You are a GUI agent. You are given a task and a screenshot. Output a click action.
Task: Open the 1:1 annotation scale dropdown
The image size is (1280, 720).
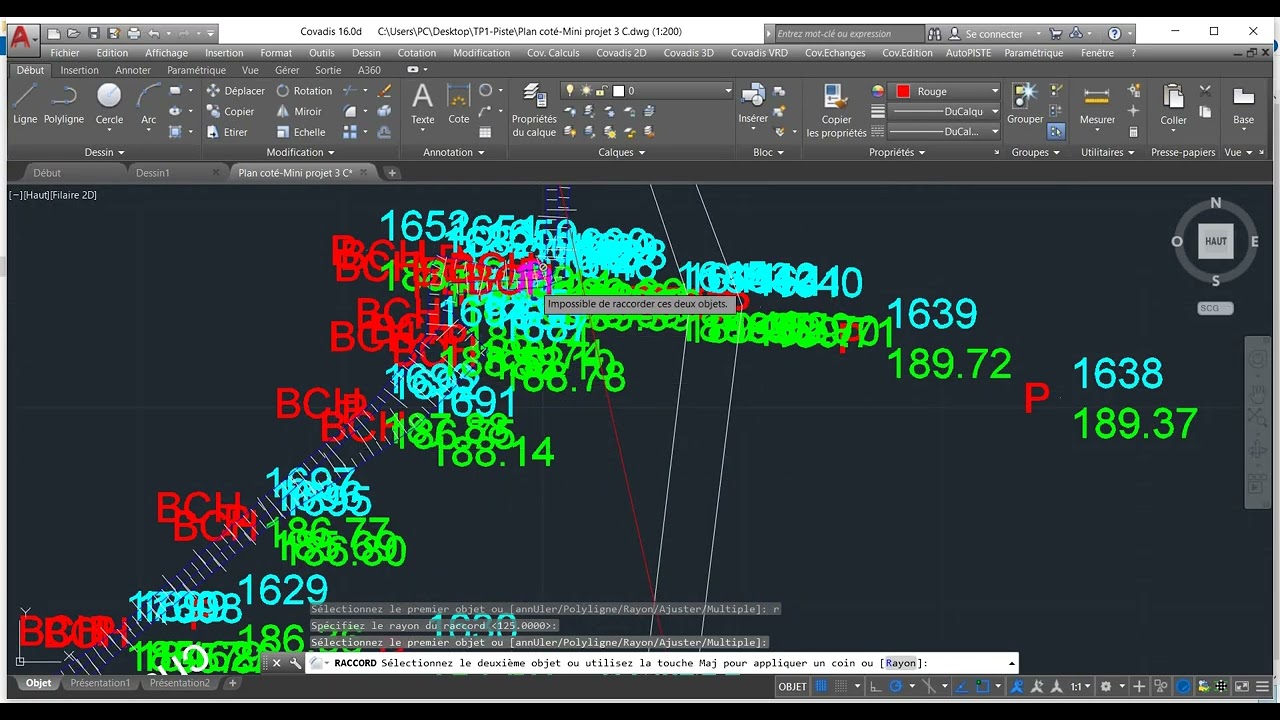(1081, 686)
